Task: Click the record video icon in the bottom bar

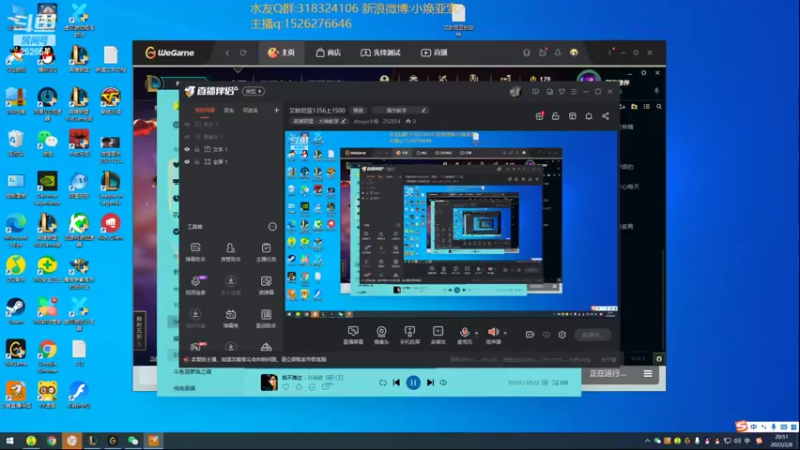Action: (530, 335)
